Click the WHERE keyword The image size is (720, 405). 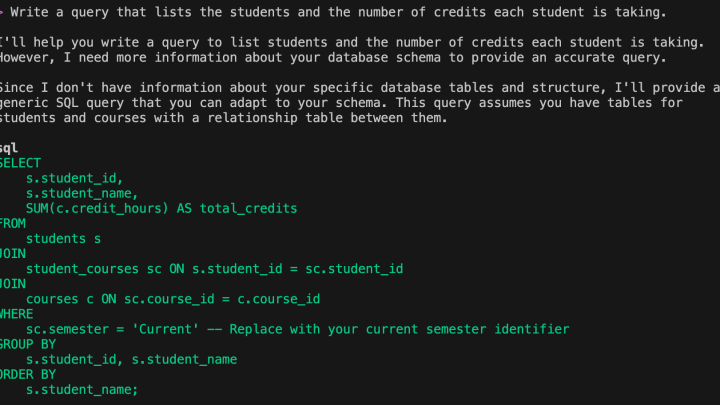(17, 314)
